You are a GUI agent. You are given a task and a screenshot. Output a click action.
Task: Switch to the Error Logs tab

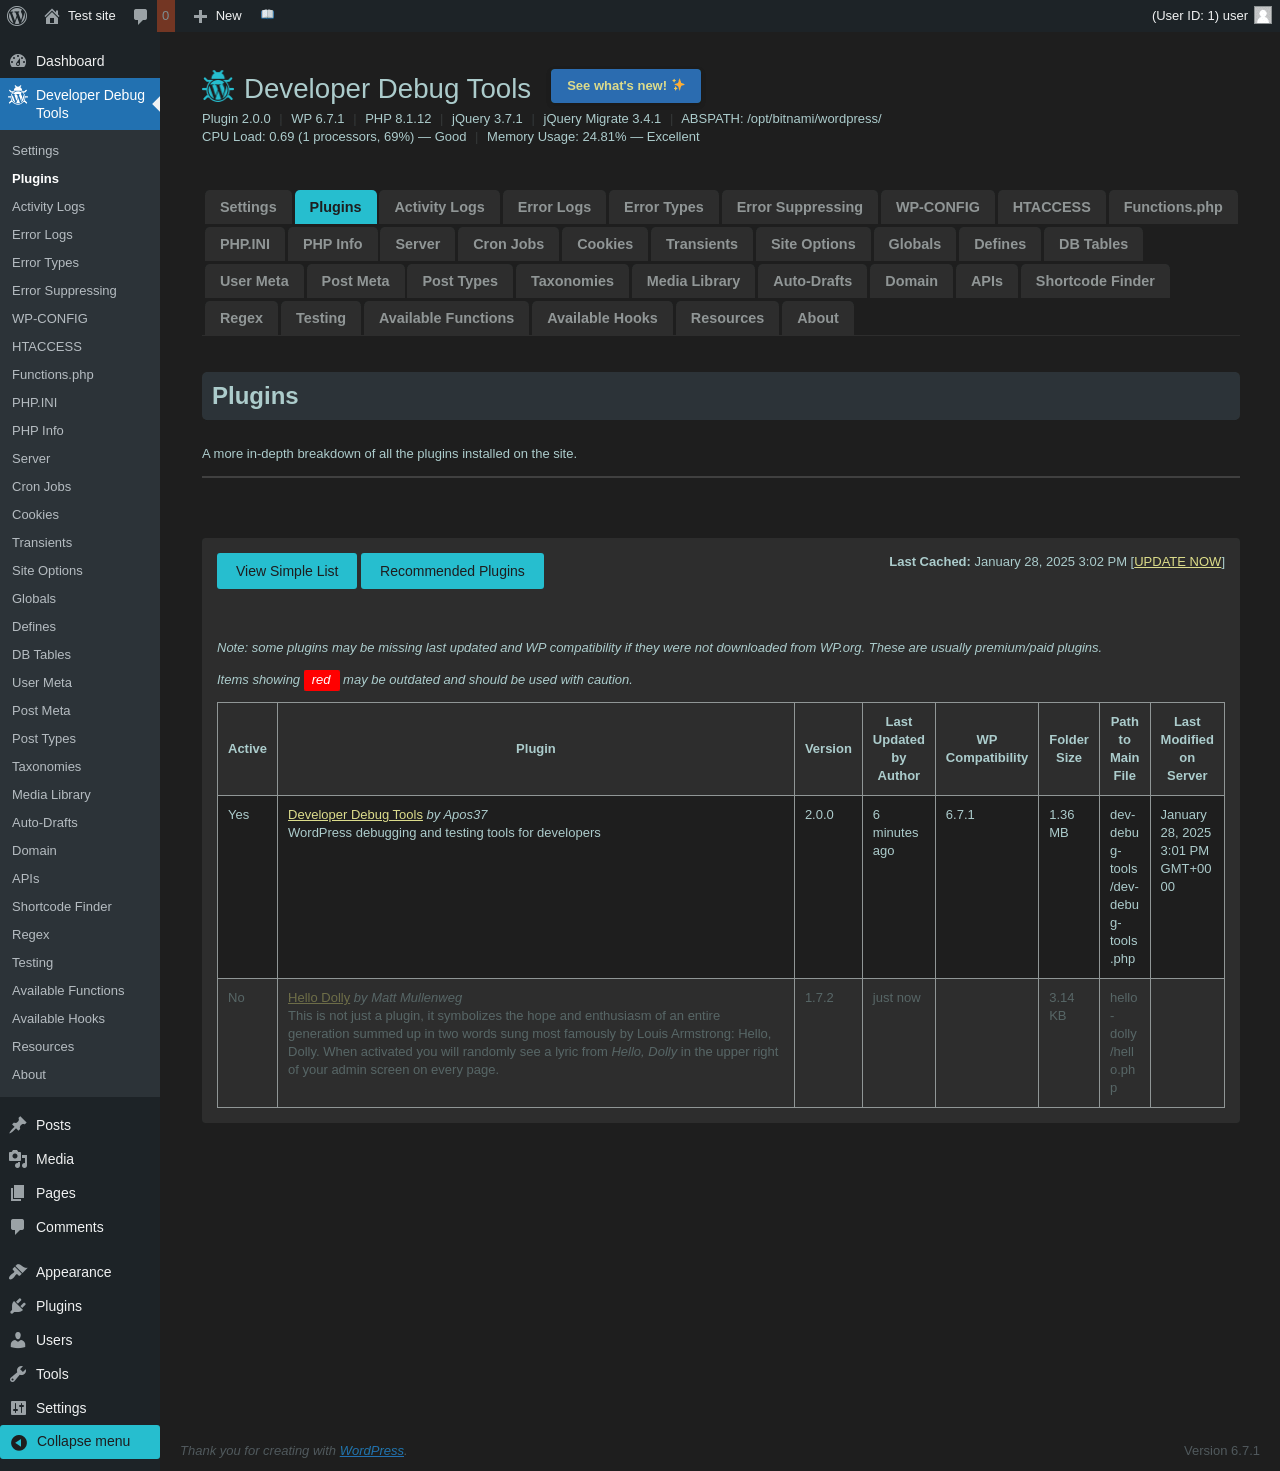tap(554, 207)
